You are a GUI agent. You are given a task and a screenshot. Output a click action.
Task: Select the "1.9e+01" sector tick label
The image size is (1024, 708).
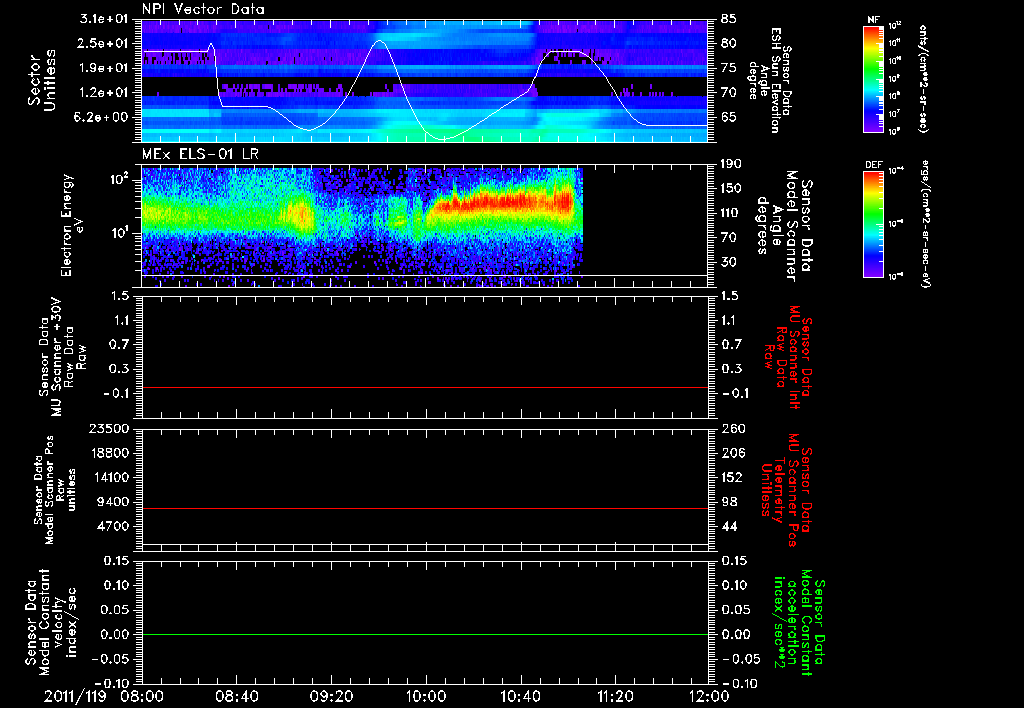[x=103, y=68]
